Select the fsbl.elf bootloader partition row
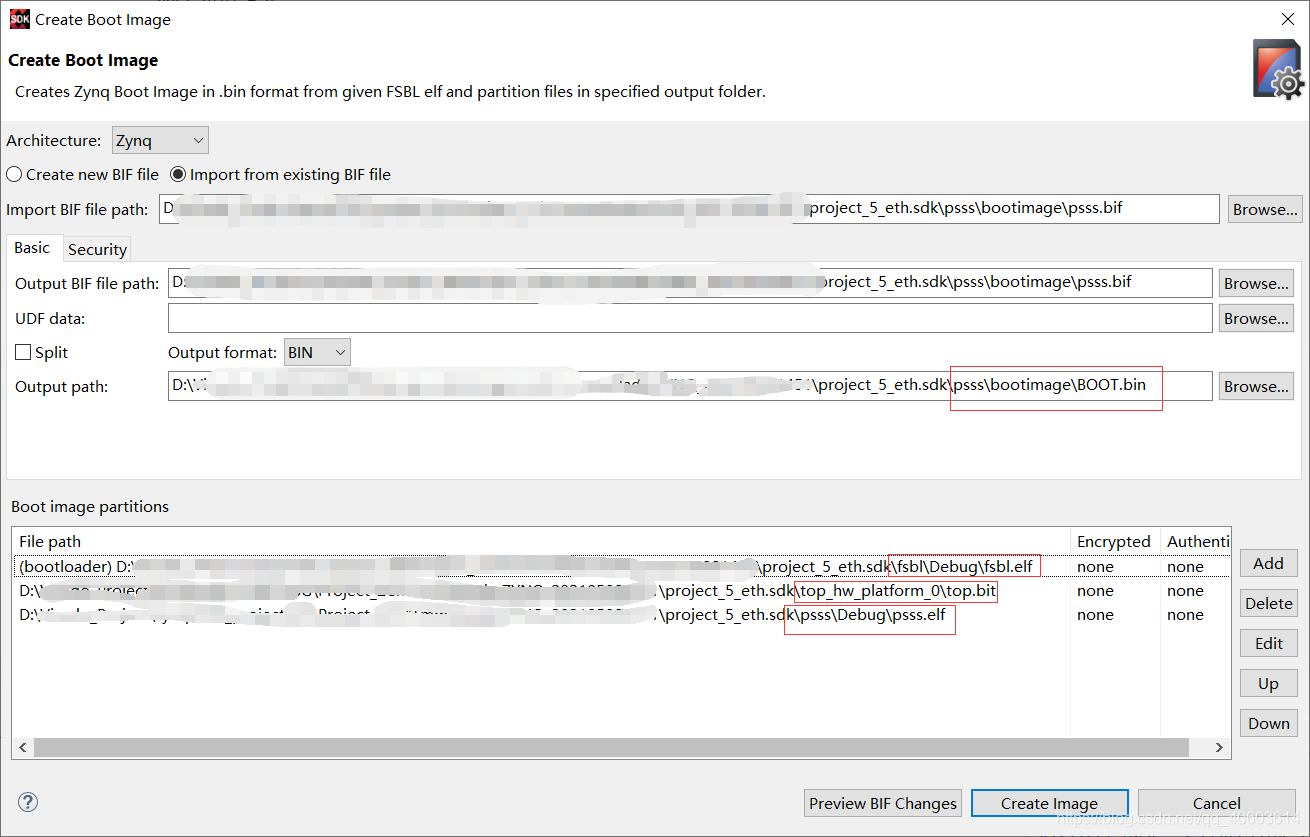The image size is (1310, 837). [x=500, y=566]
